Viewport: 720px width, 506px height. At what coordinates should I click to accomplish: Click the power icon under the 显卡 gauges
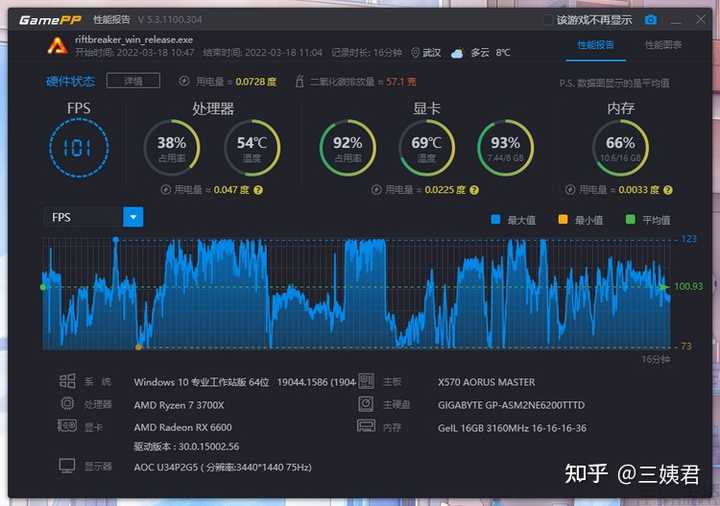tap(377, 190)
